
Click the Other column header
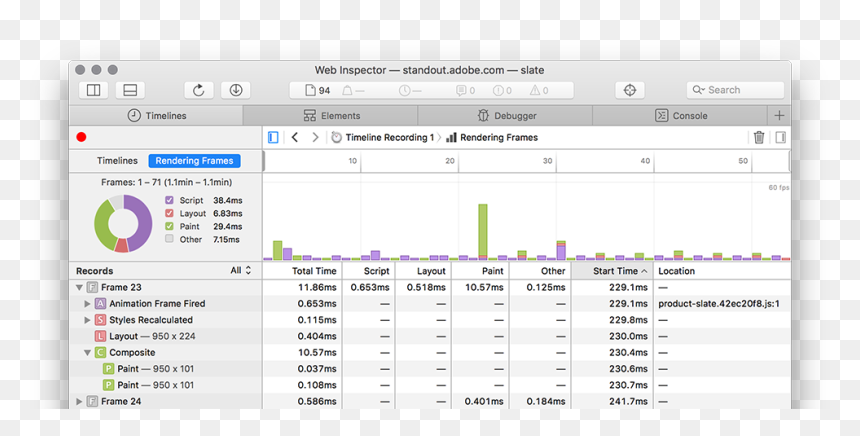pyautogui.click(x=540, y=271)
